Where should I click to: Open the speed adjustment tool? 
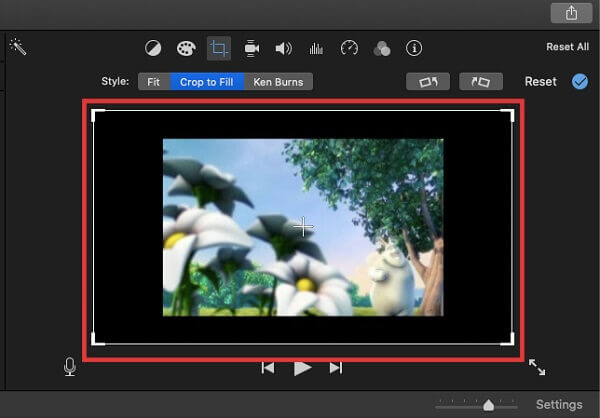click(349, 49)
